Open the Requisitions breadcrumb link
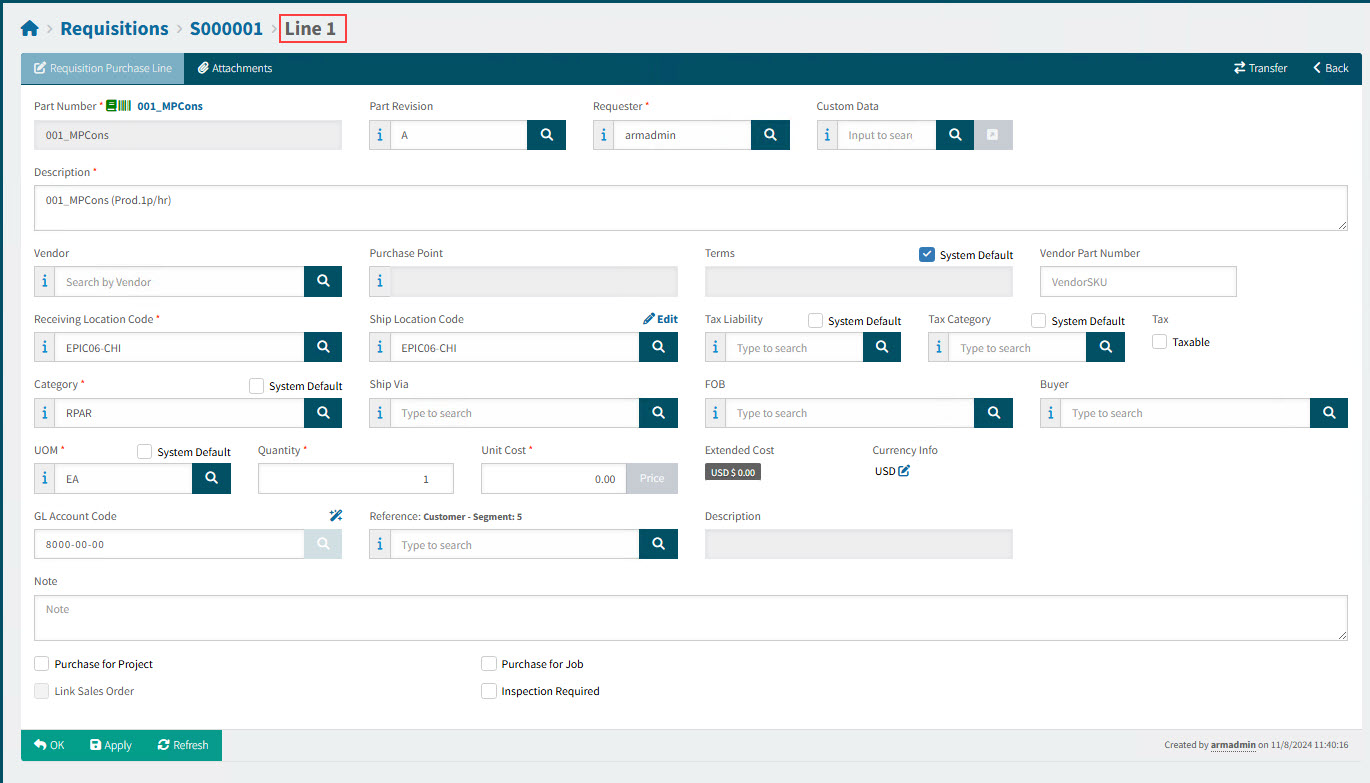 click(x=114, y=29)
